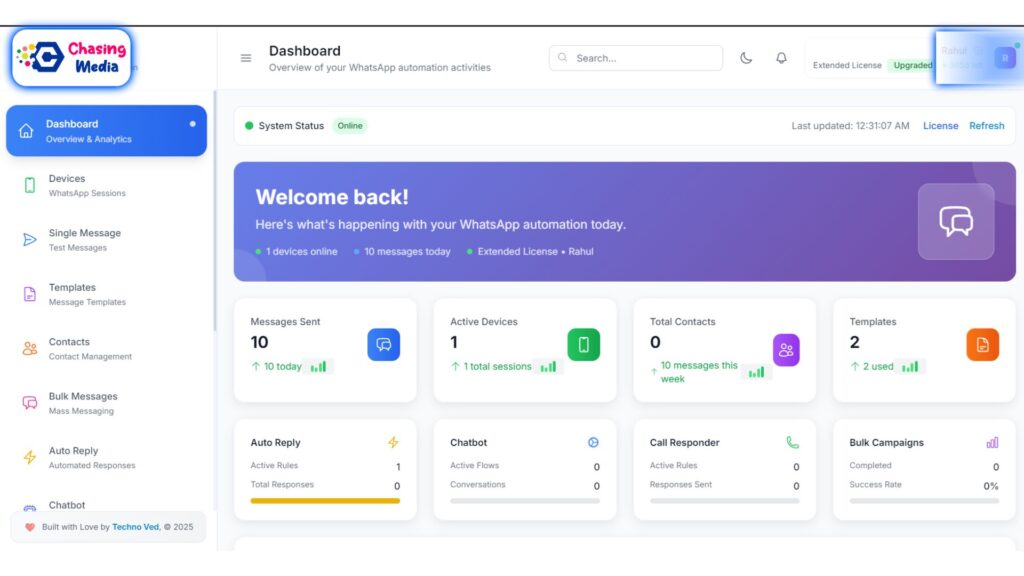Click the License link
This screenshot has height=576, width=1024.
tap(940, 126)
